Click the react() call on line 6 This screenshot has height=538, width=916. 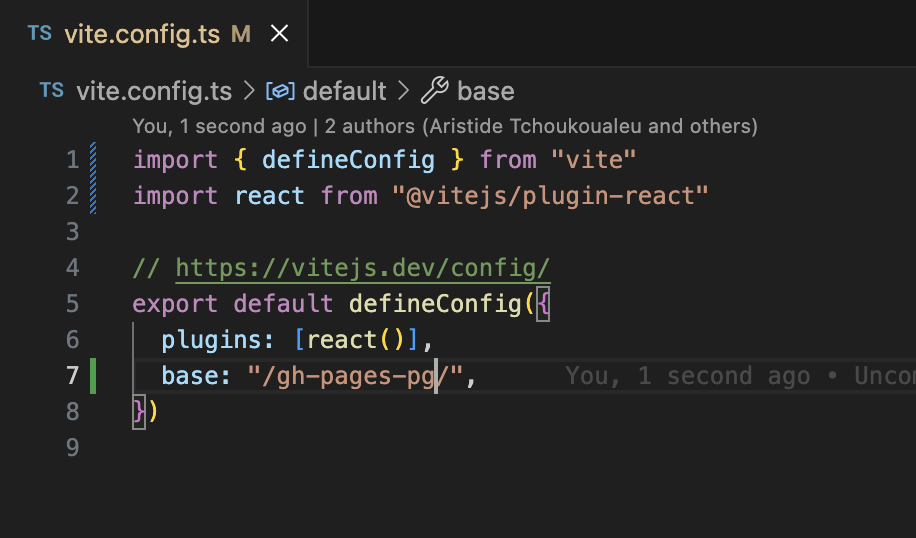click(355, 340)
